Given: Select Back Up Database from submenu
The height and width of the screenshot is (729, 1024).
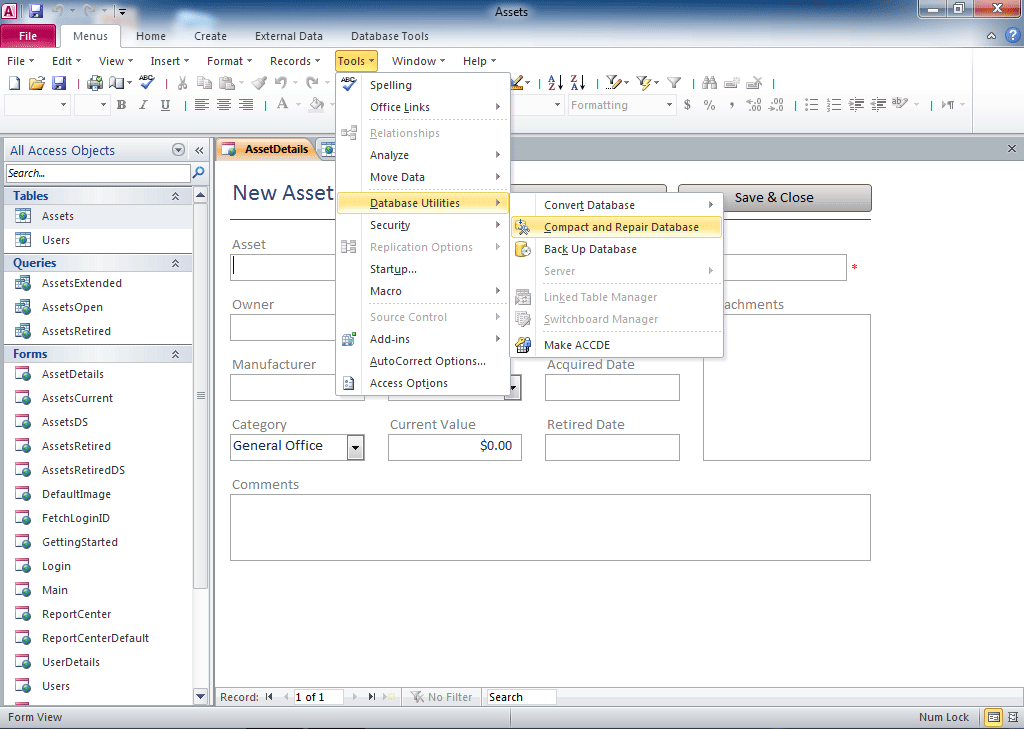Looking at the screenshot, I should 616,250.
